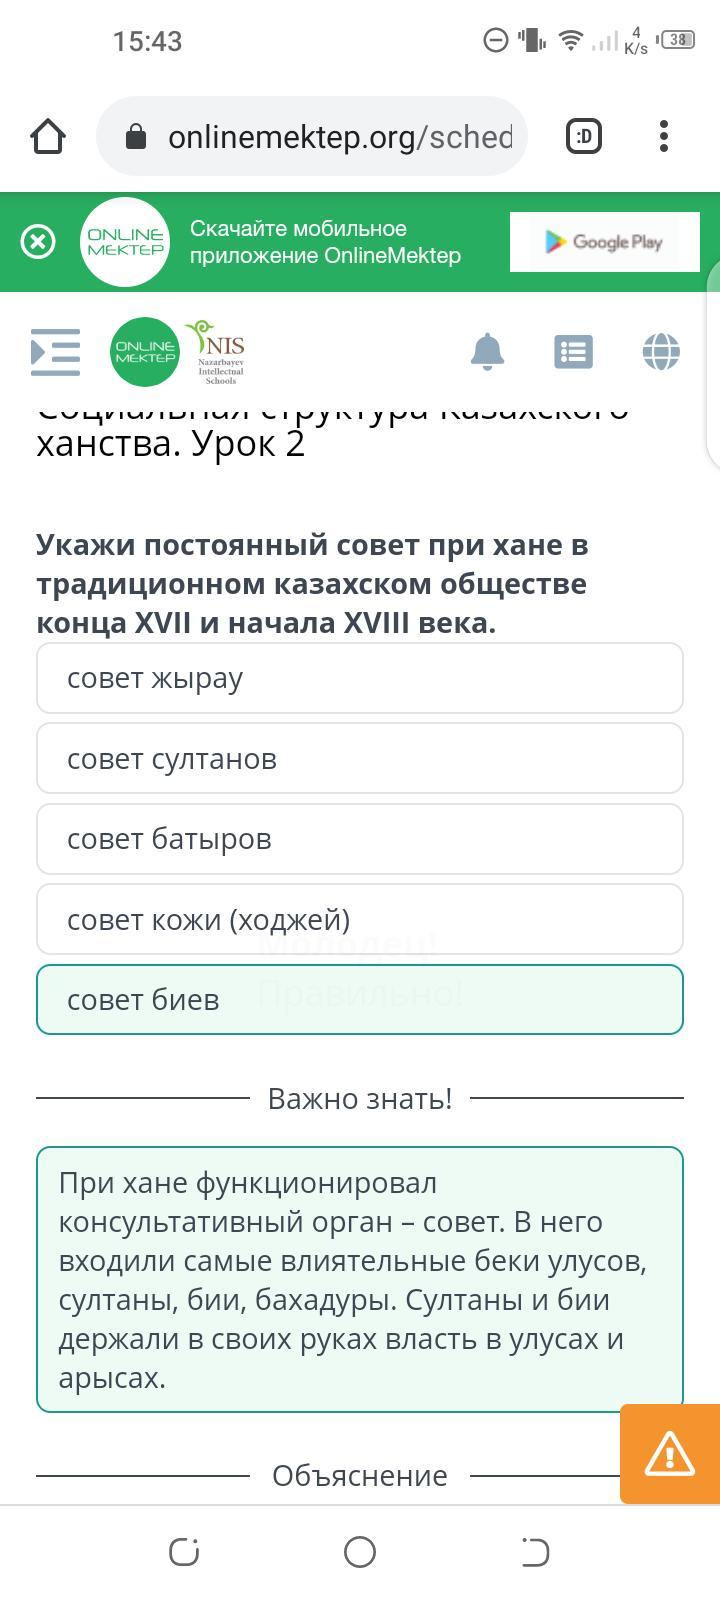The height and width of the screenshot is (1600, 720).
Task: Tap the Google Play download button
Action: 604,242
